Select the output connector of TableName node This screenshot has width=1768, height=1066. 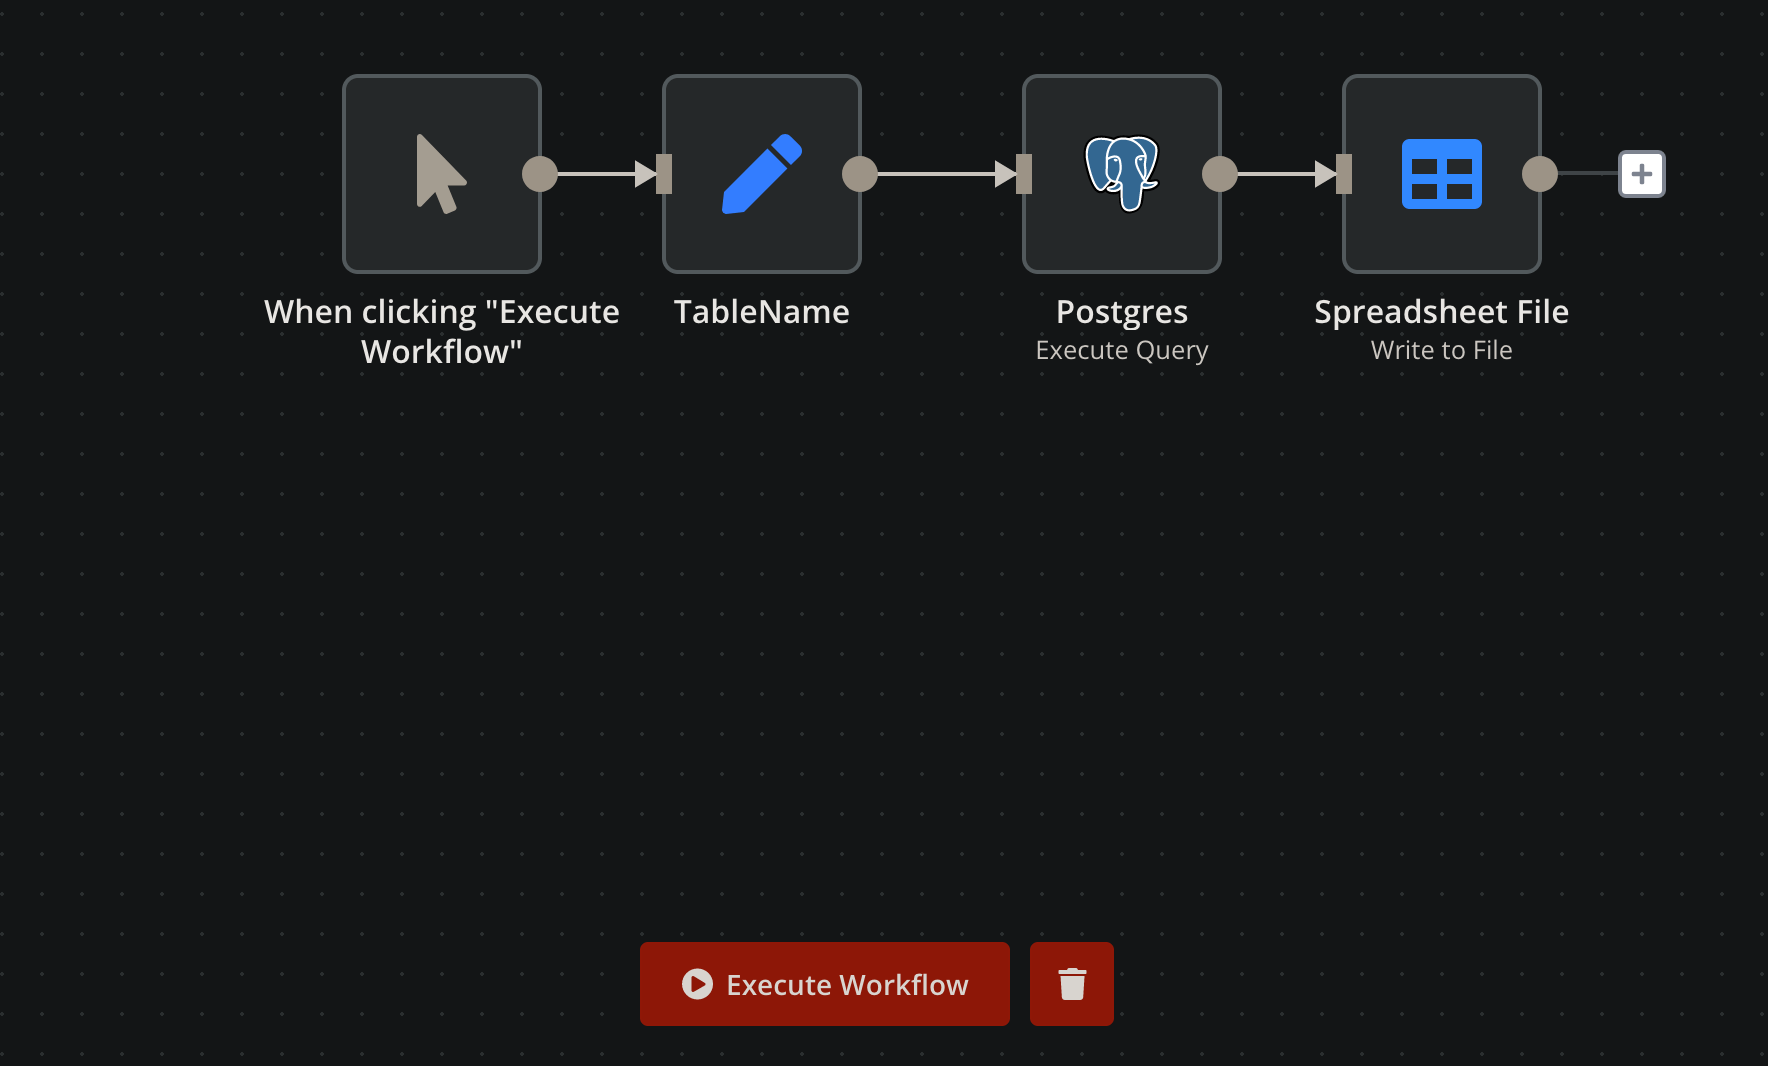coord(860,174)
